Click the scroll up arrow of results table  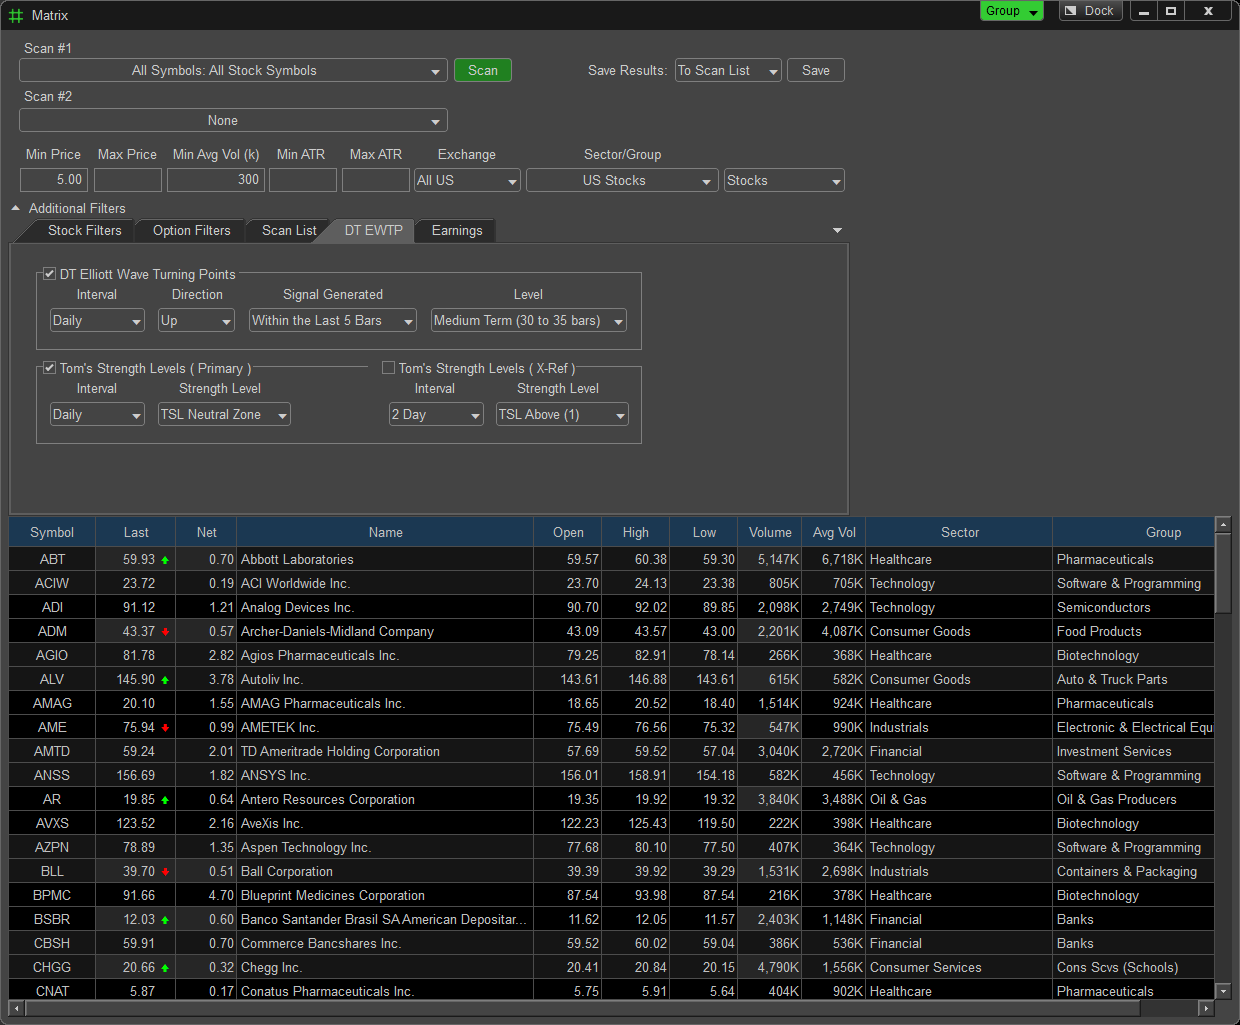[x=1222, y=525]
